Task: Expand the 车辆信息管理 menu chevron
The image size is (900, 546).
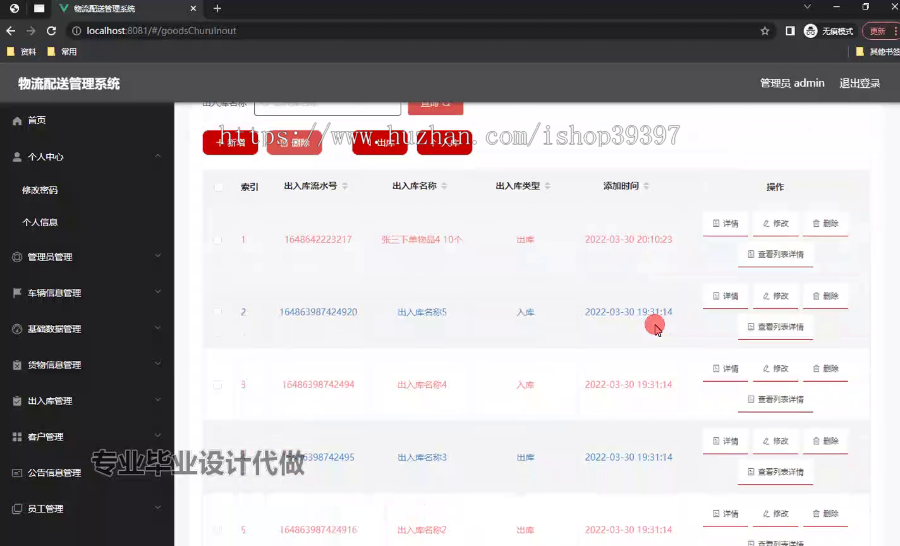Action: (158, 292)
